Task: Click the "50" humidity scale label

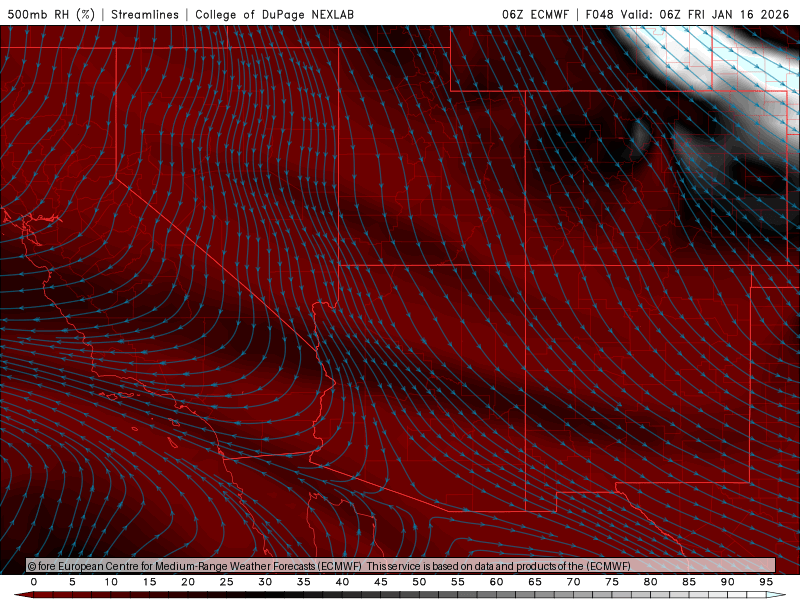Action: (419, 582)
